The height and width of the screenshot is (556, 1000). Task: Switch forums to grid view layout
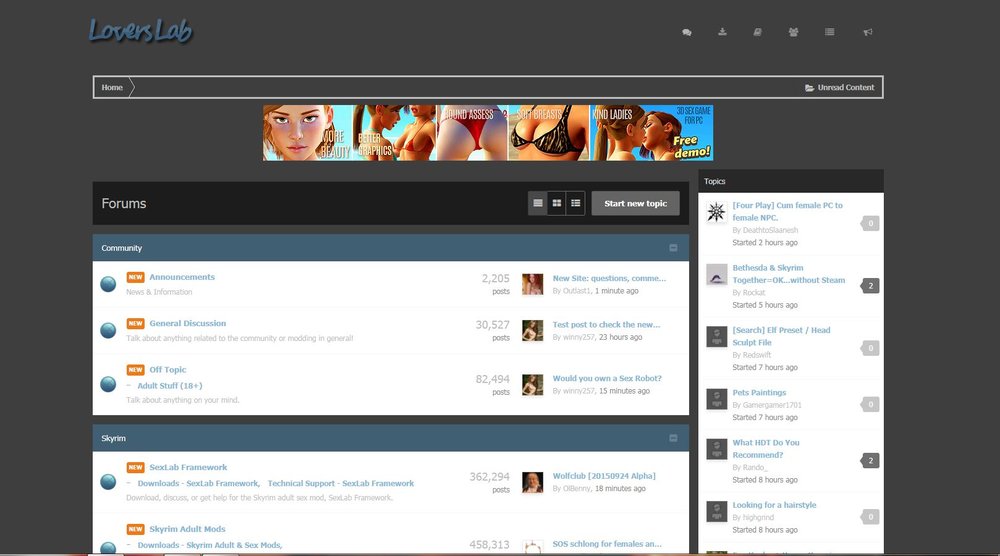[557, 203]
